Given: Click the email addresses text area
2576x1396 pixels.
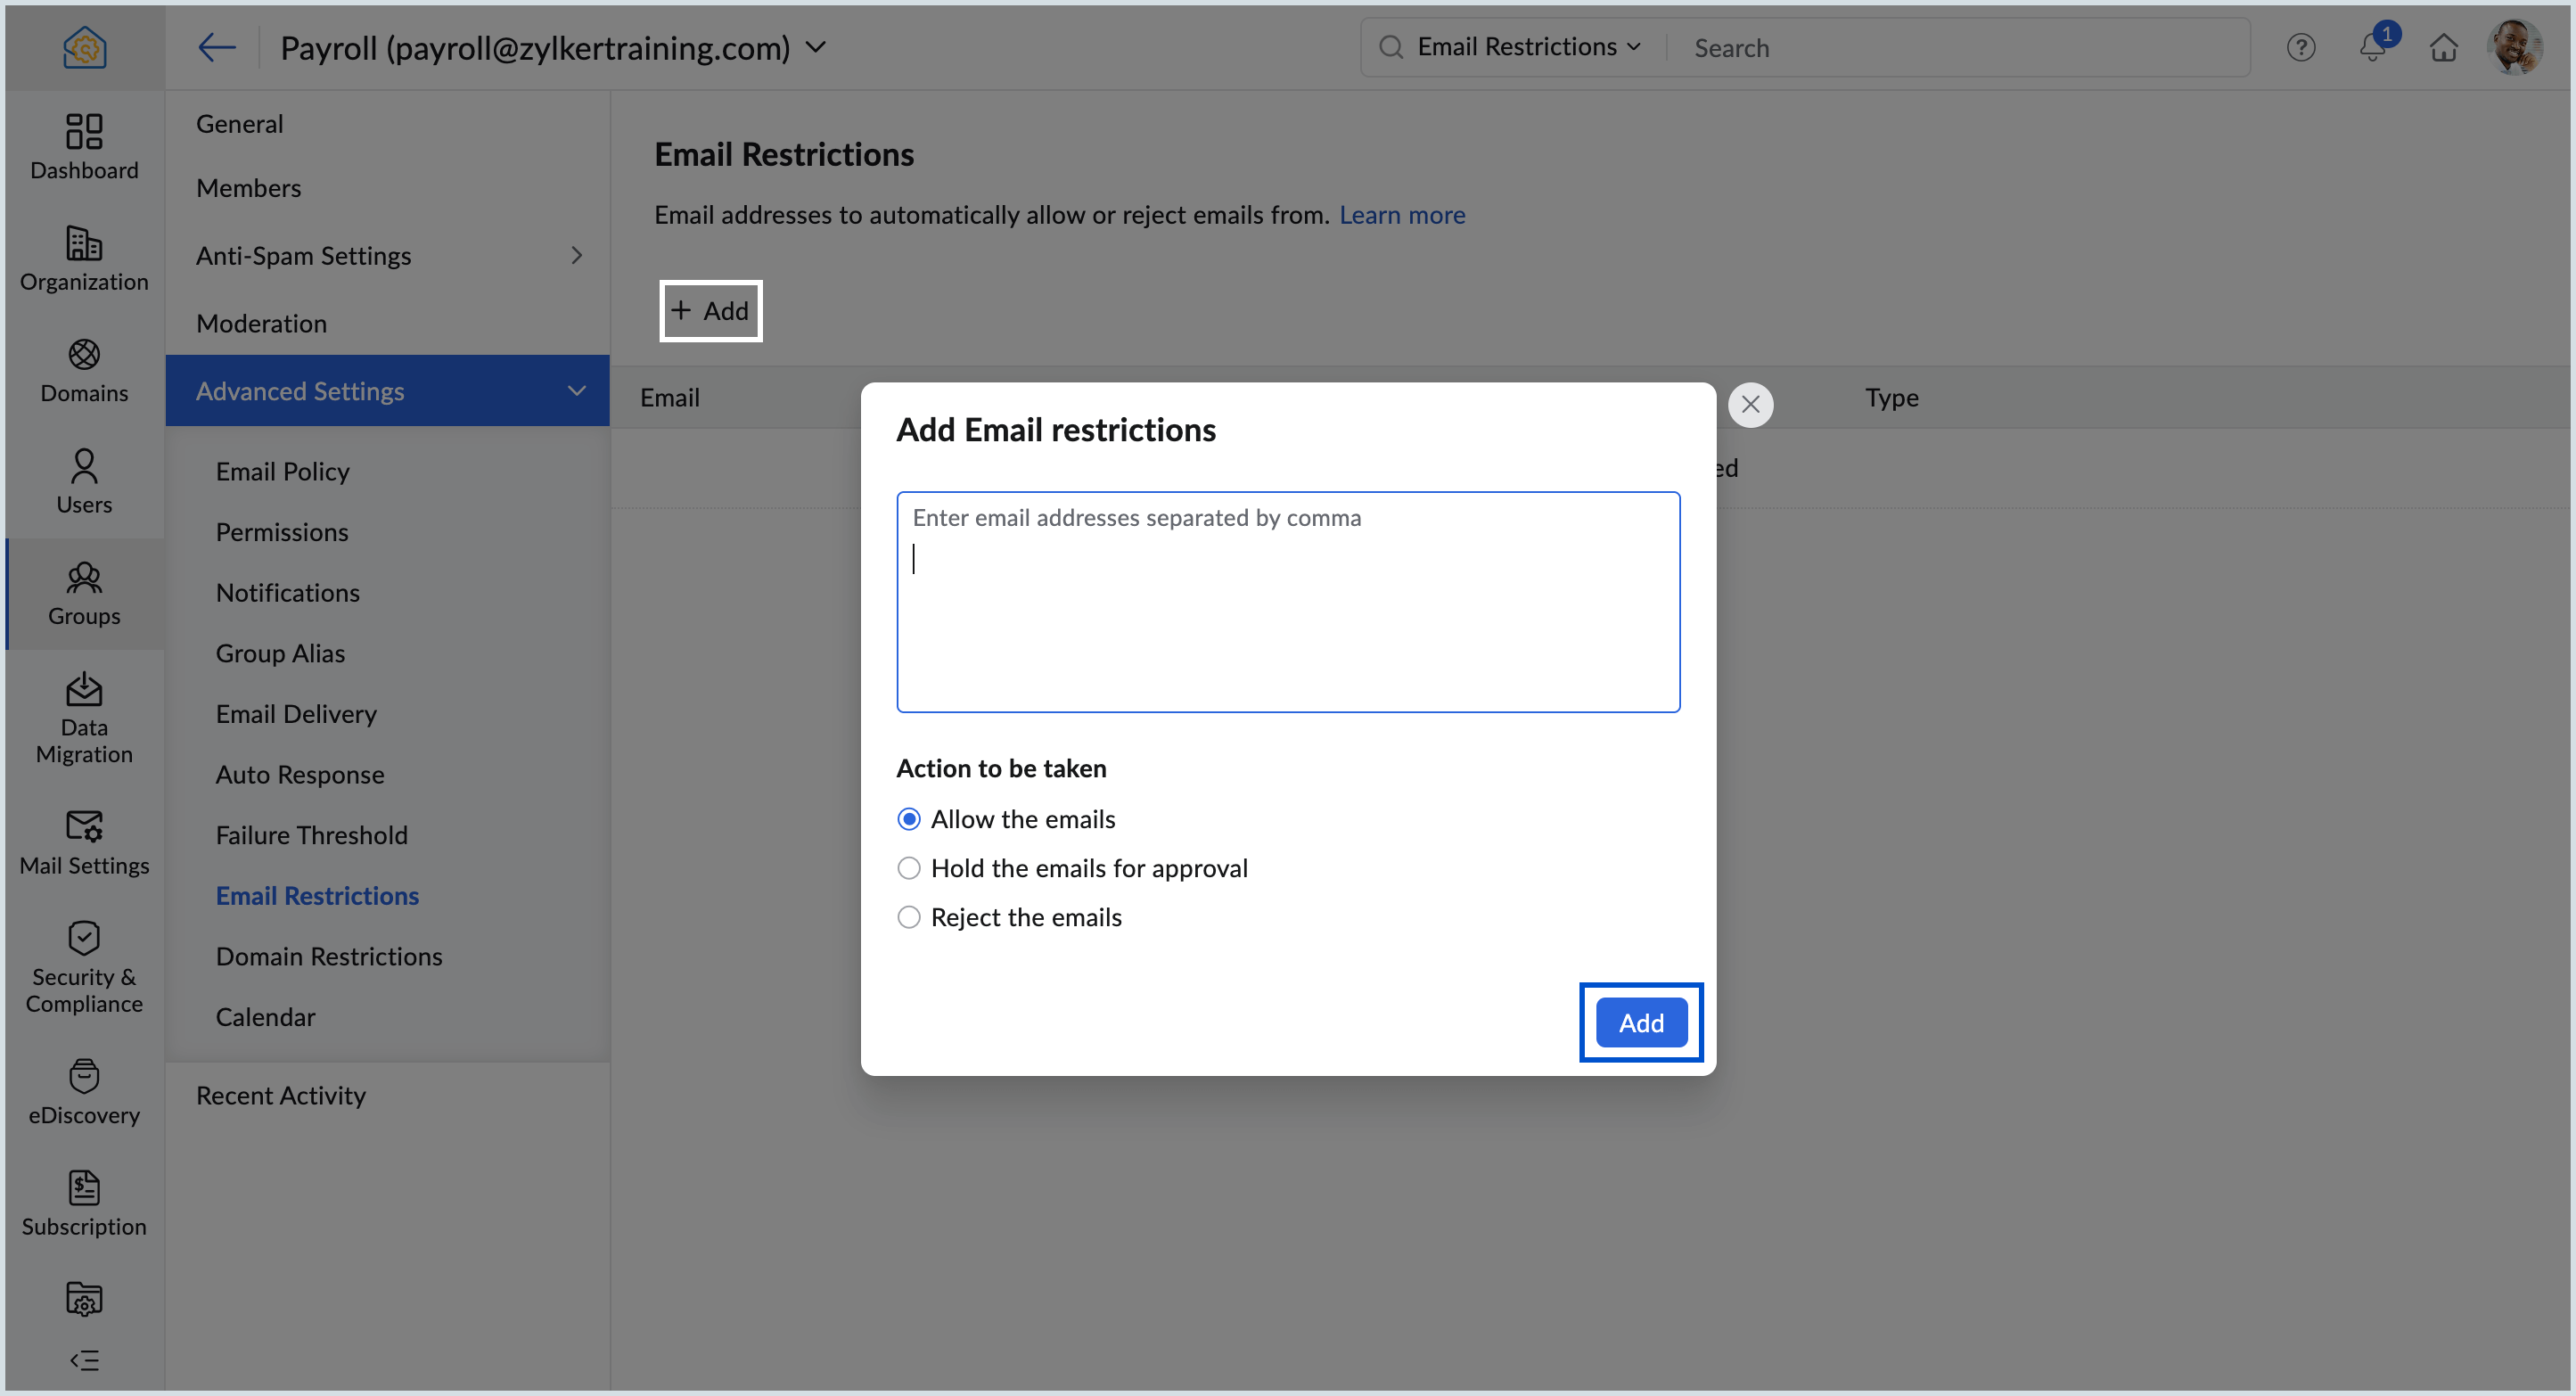Looking at the screenshot, I should [1287, 620].
